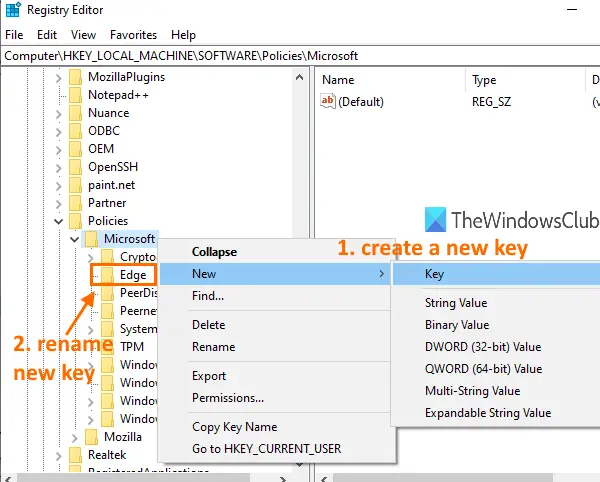Expand the Realtek key
This screenshot has height=482, width=600.
(59, 456)
